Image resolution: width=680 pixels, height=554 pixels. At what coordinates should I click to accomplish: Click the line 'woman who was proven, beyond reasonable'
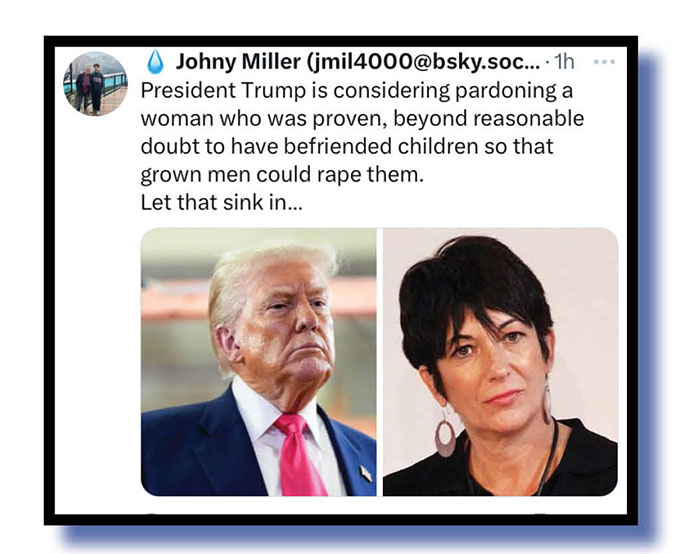362,118
